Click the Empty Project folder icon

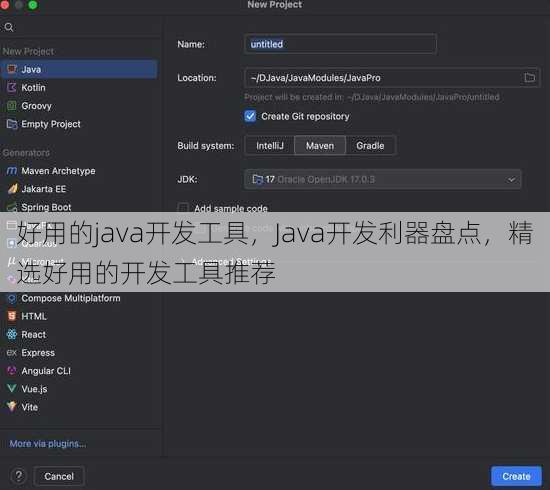[12, 124]
